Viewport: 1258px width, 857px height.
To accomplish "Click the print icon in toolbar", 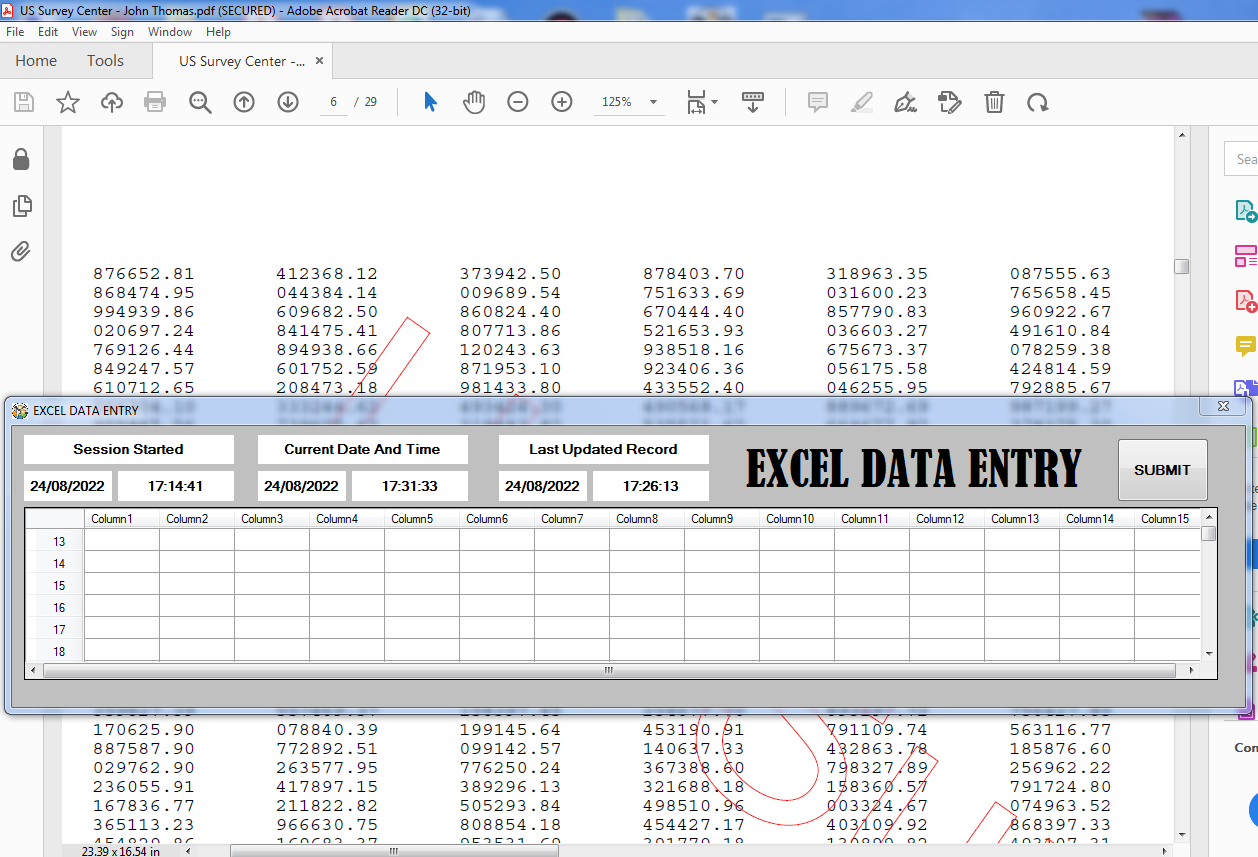I will 155,102.
